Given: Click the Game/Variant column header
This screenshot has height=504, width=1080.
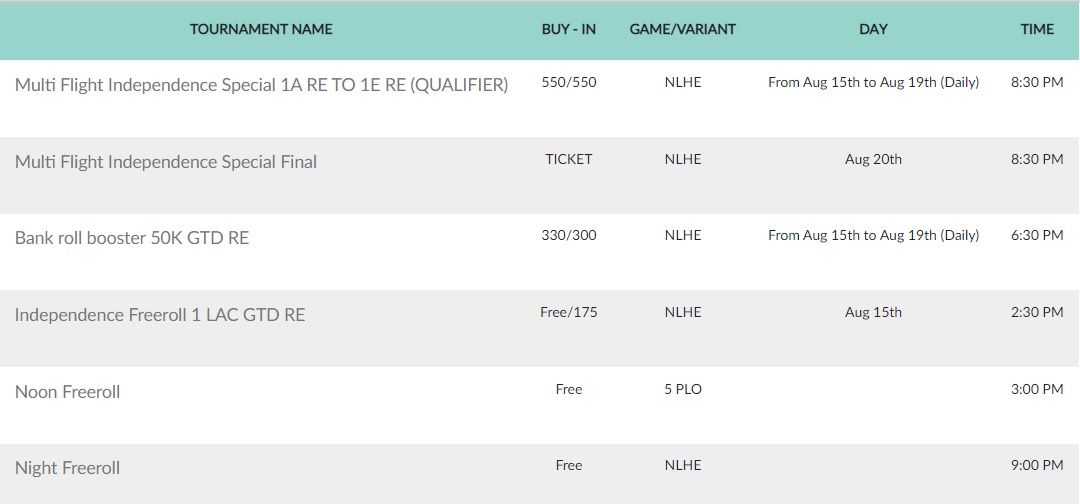Looking at the screenshot, I should click(x=683, y=30).
